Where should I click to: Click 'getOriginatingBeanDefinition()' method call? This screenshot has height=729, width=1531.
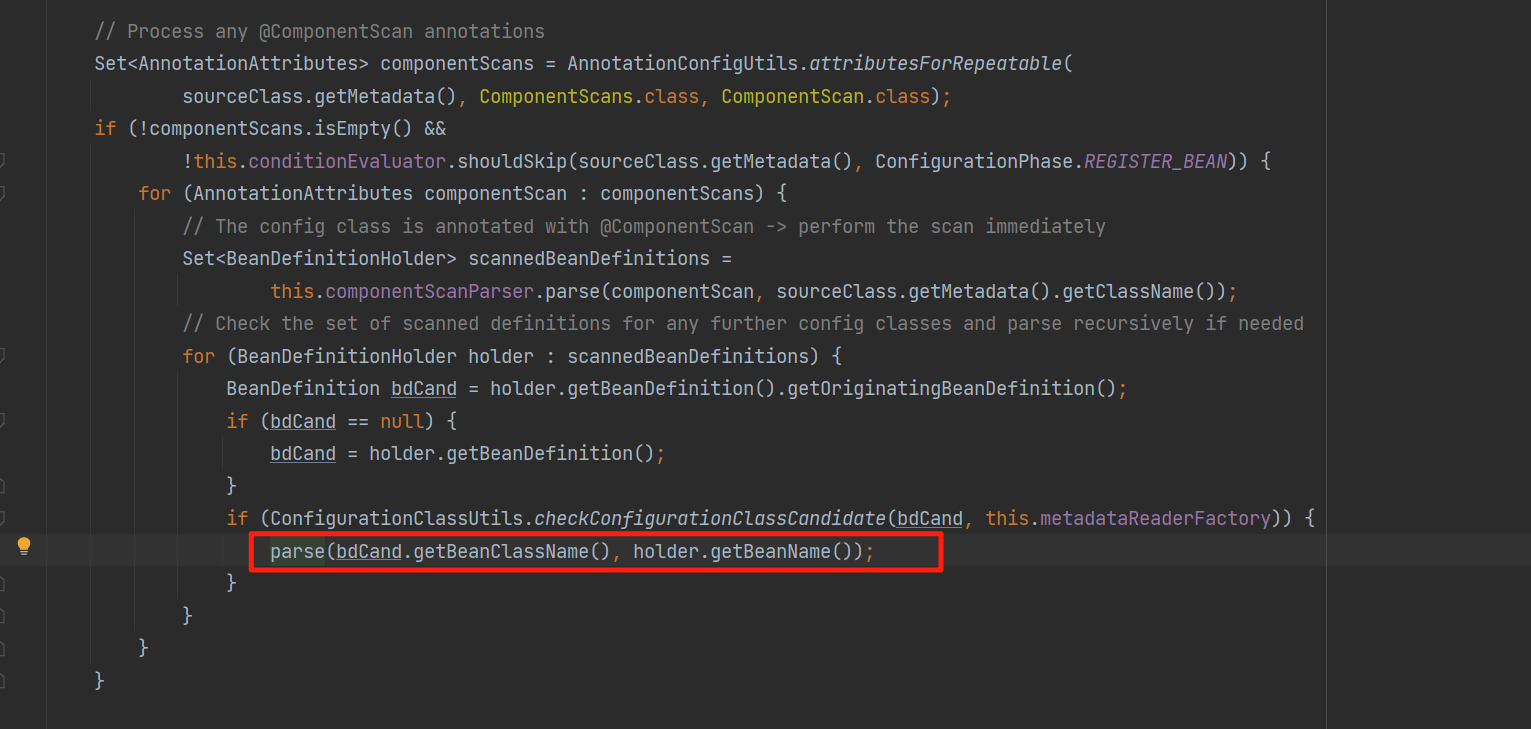952,388
